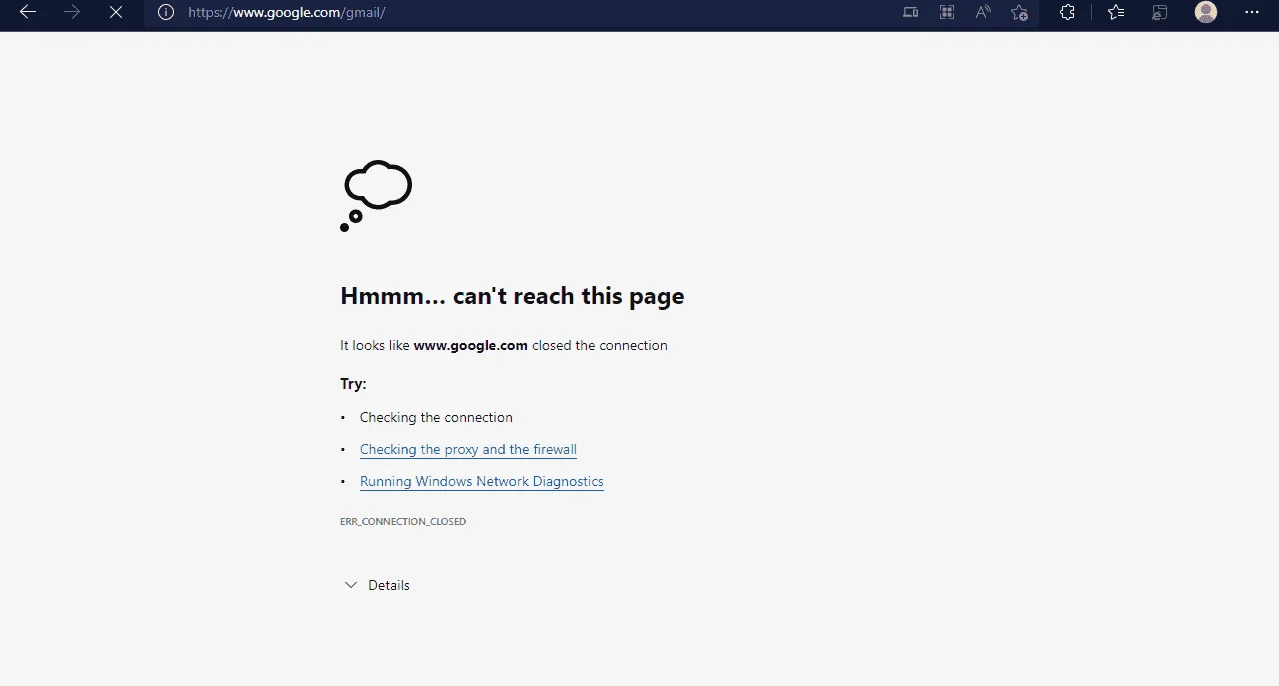This screenshot has height=686, width=1279.
Task: Click the ERR_CONNECTION_CLOSED error code text
Action: click(x=403, y=521)
